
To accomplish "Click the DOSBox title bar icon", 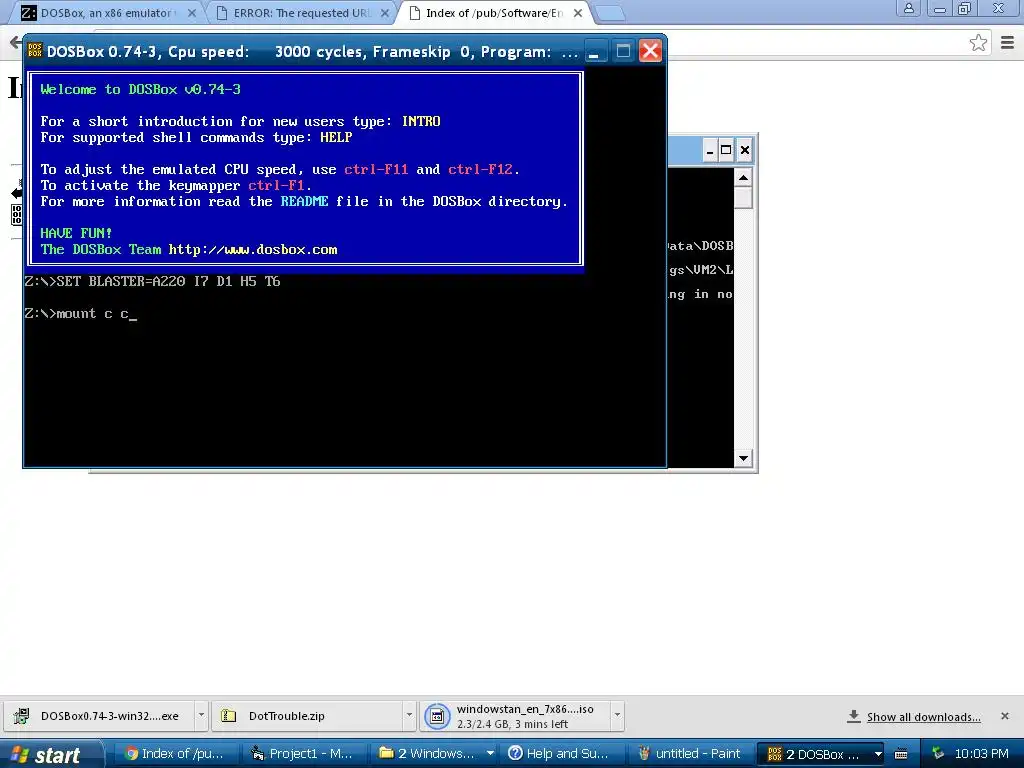I will 35,50.
